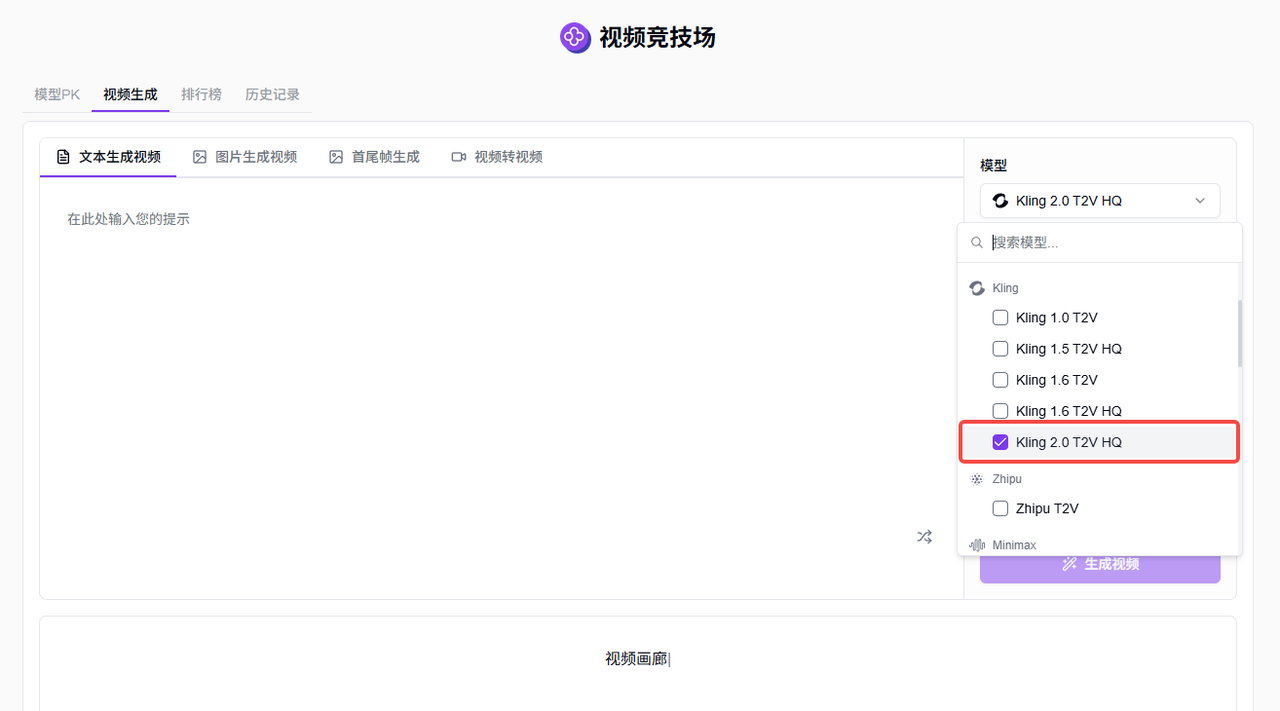
Task: Switch to the 视频转视频 tab
Action: [497, 157]
